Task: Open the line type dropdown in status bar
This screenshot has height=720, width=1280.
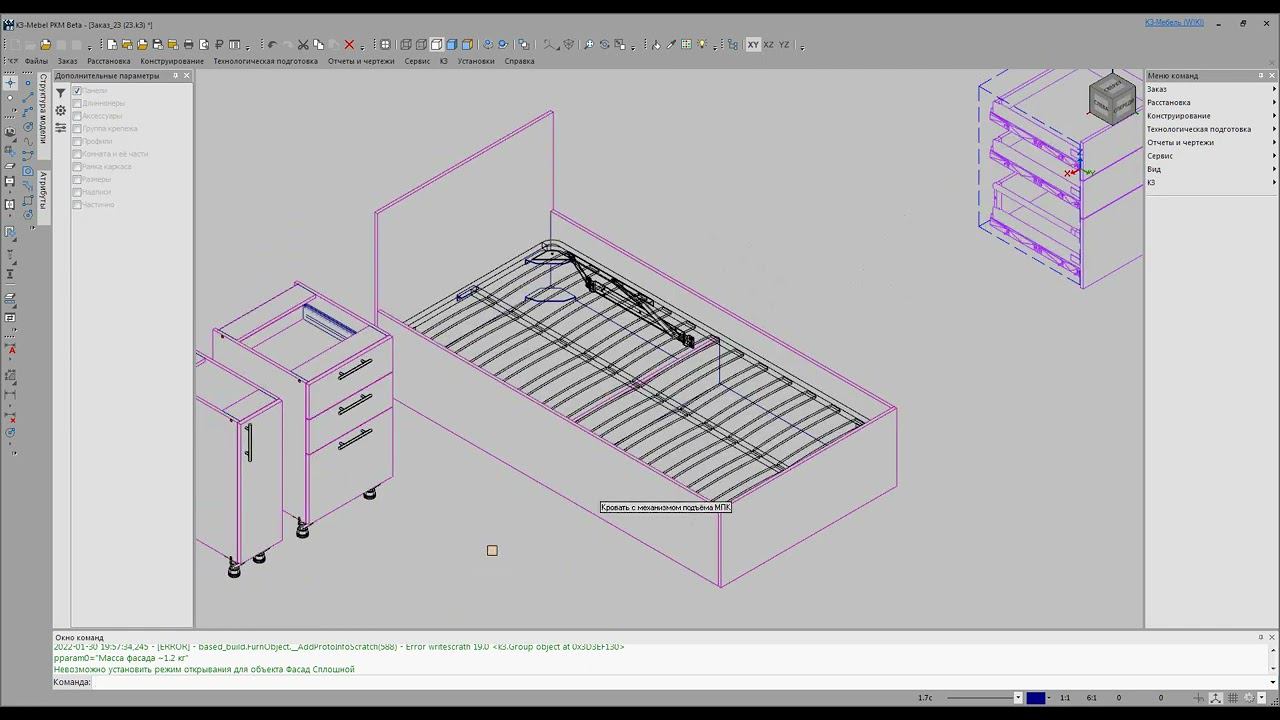Action: tap(1018, 698)
